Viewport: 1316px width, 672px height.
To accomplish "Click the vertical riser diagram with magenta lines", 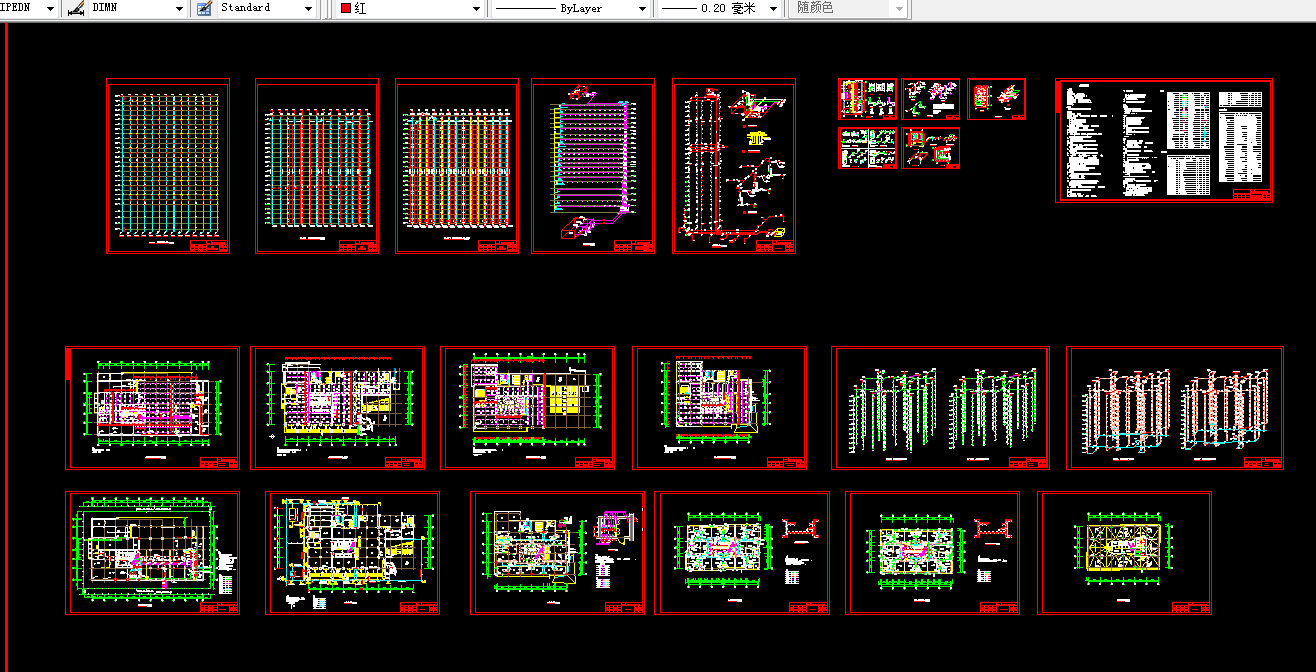I will (593, 165).
